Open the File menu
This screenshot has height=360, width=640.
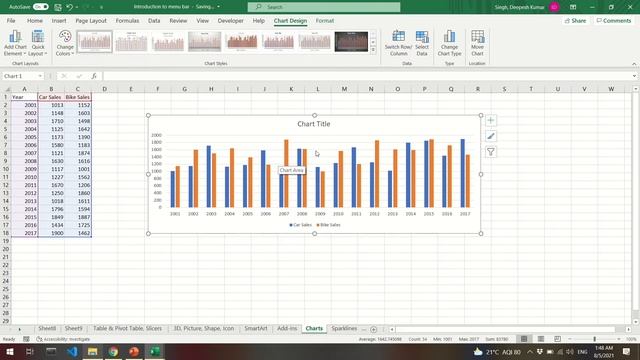tap(11, 20)
